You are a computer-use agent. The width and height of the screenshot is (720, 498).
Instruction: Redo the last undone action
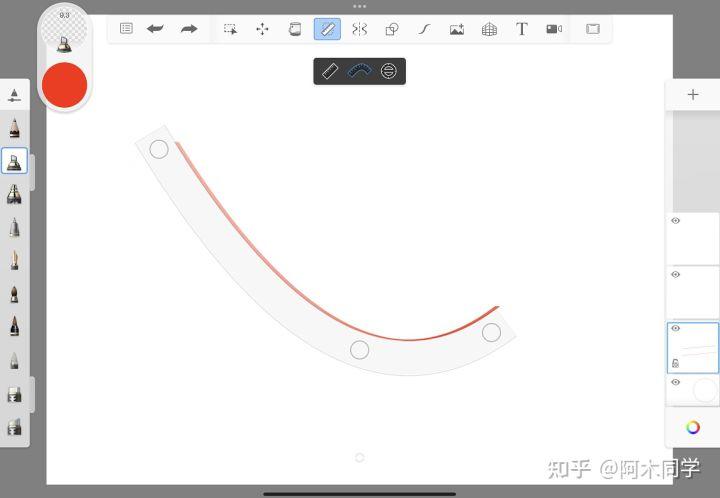[x=189, y=29]
